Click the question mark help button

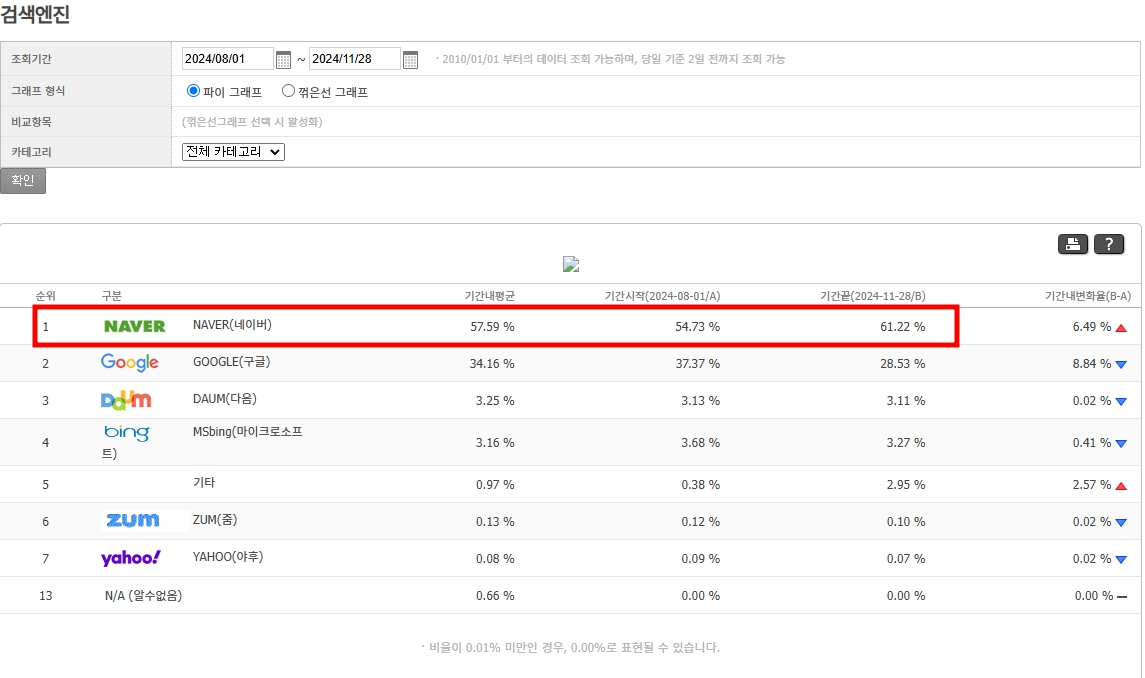pos(1108,244)
